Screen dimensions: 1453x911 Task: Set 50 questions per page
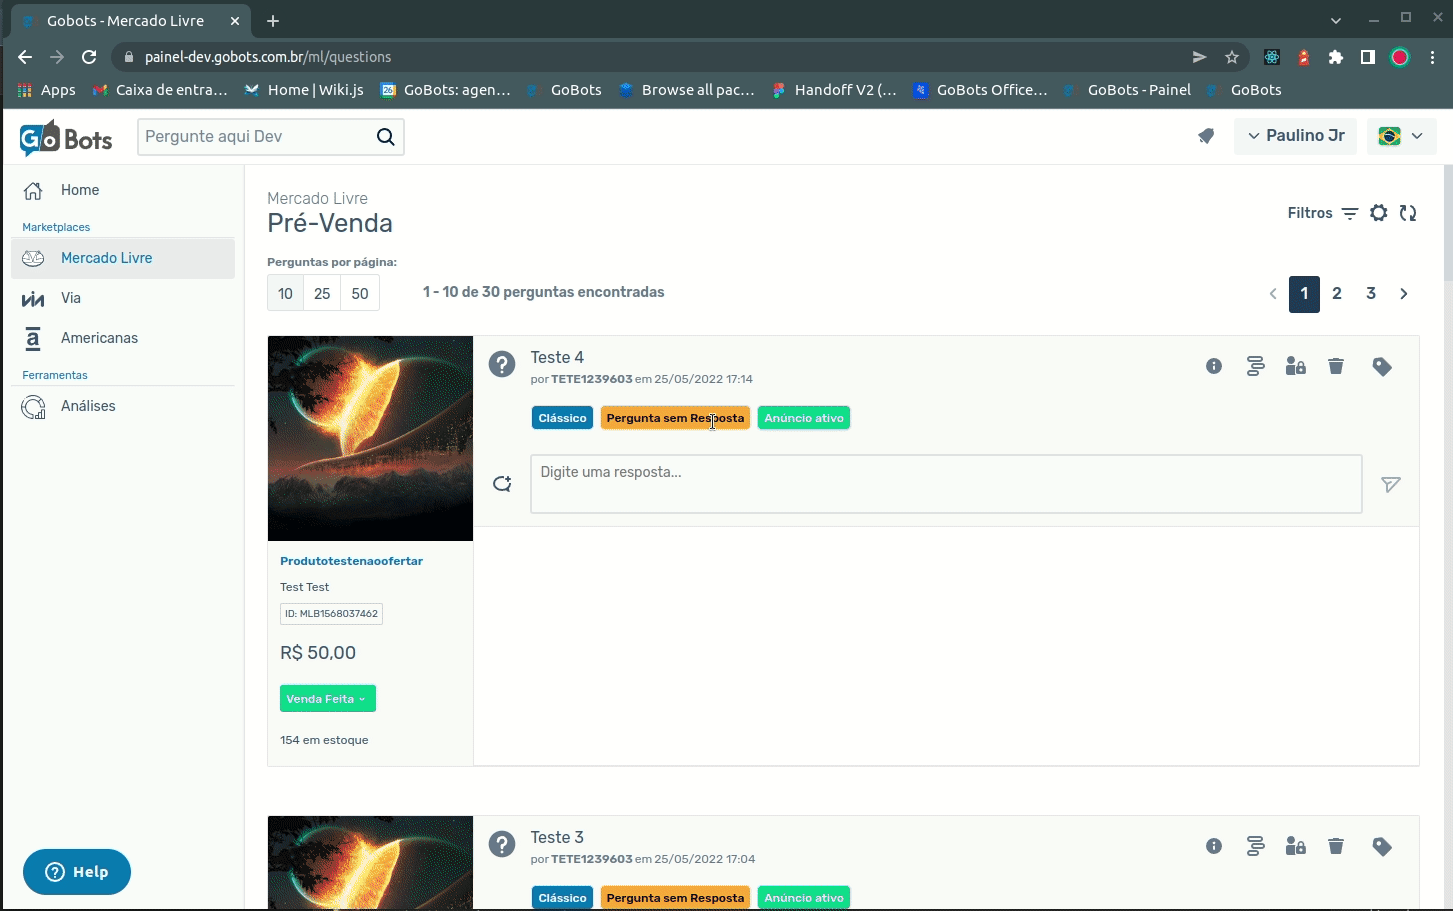coord(360,294)
